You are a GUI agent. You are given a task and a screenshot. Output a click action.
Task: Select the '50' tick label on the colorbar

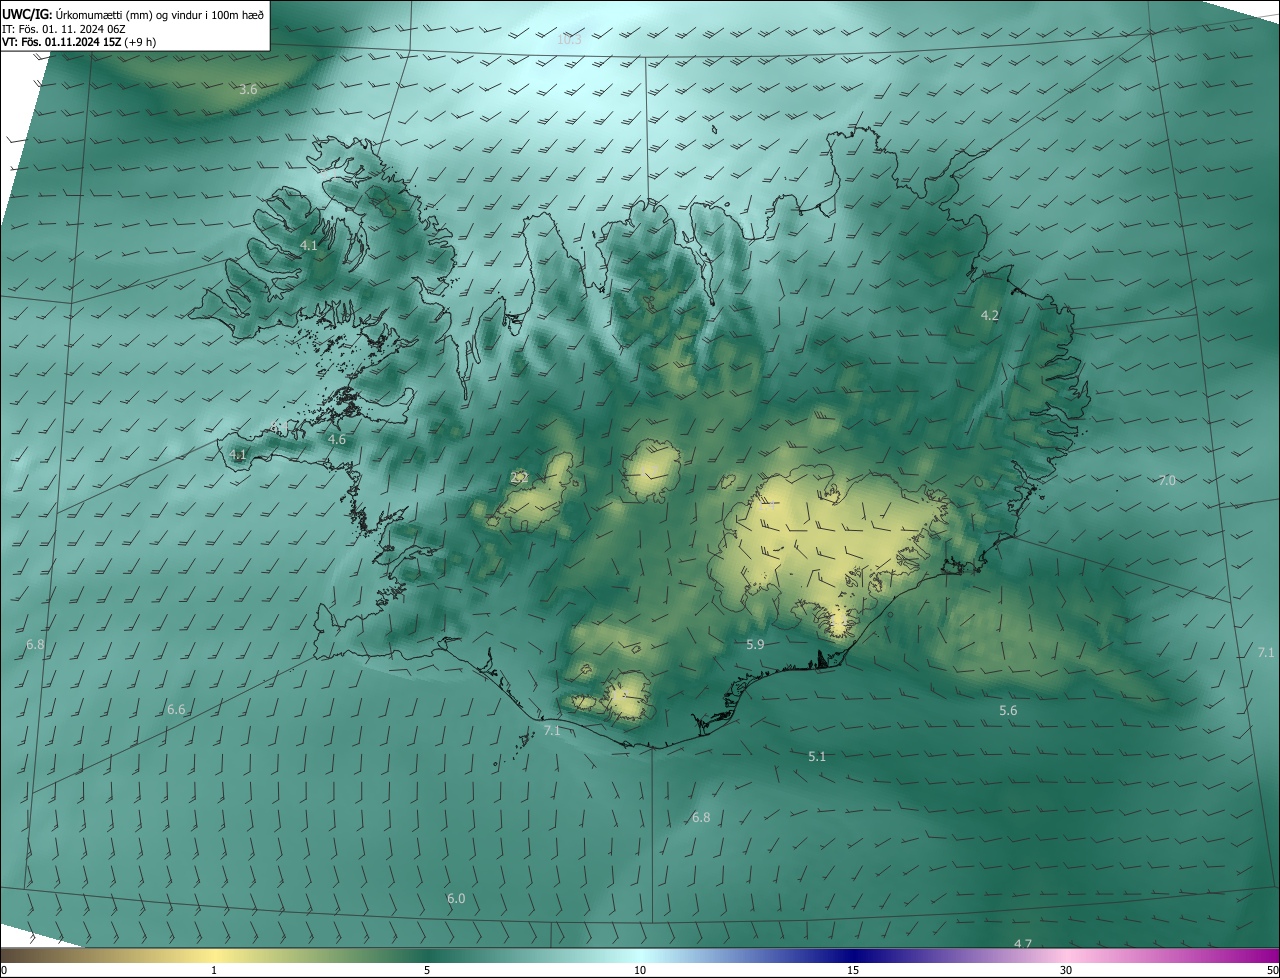tap(1272, 971)
